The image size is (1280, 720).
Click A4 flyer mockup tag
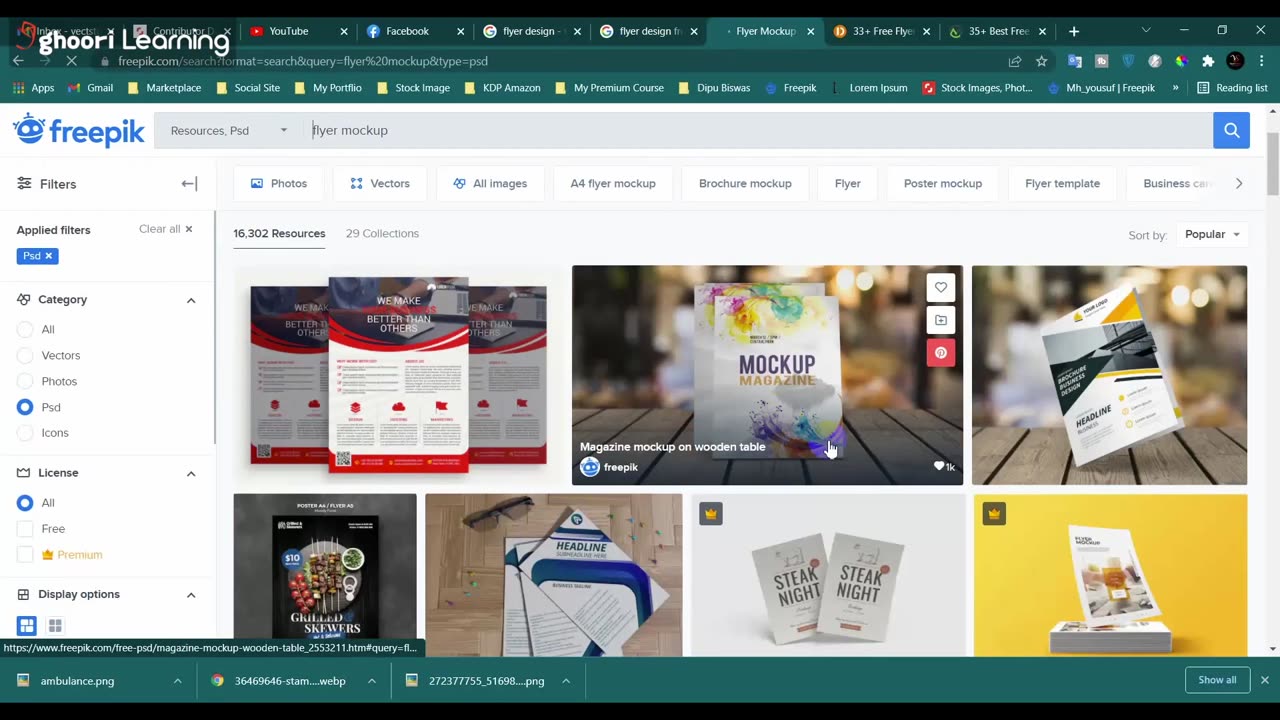[613, 184]
